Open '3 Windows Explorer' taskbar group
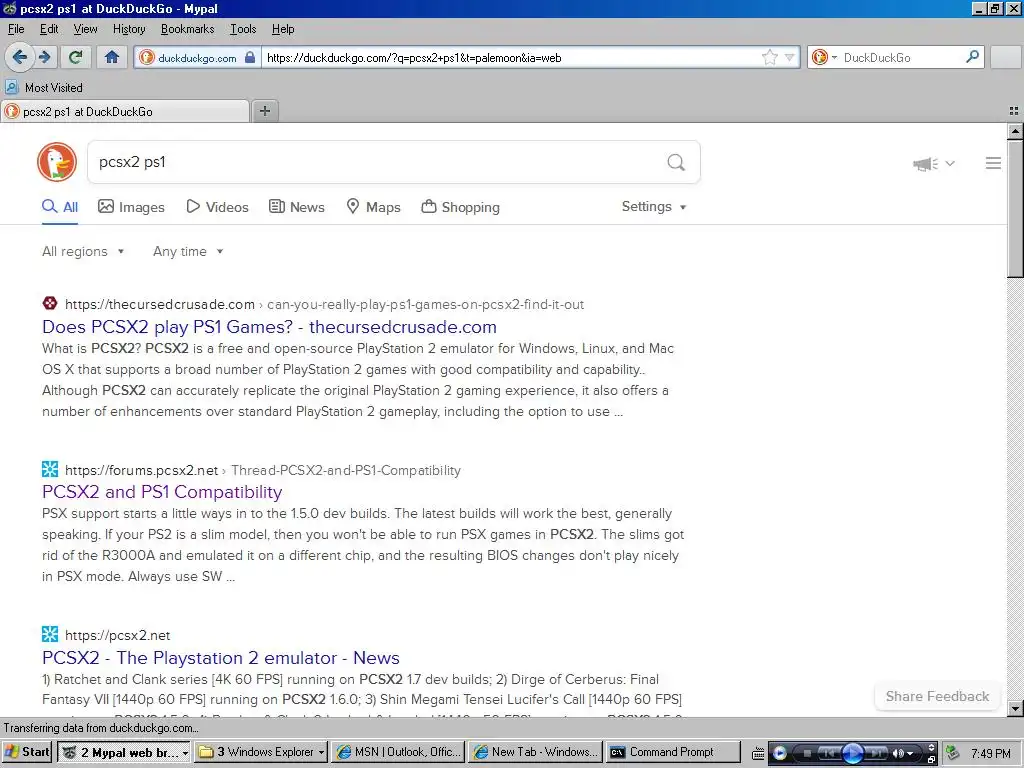The height and width of the screenshot is (768, 1024). [x=262, y=752]
